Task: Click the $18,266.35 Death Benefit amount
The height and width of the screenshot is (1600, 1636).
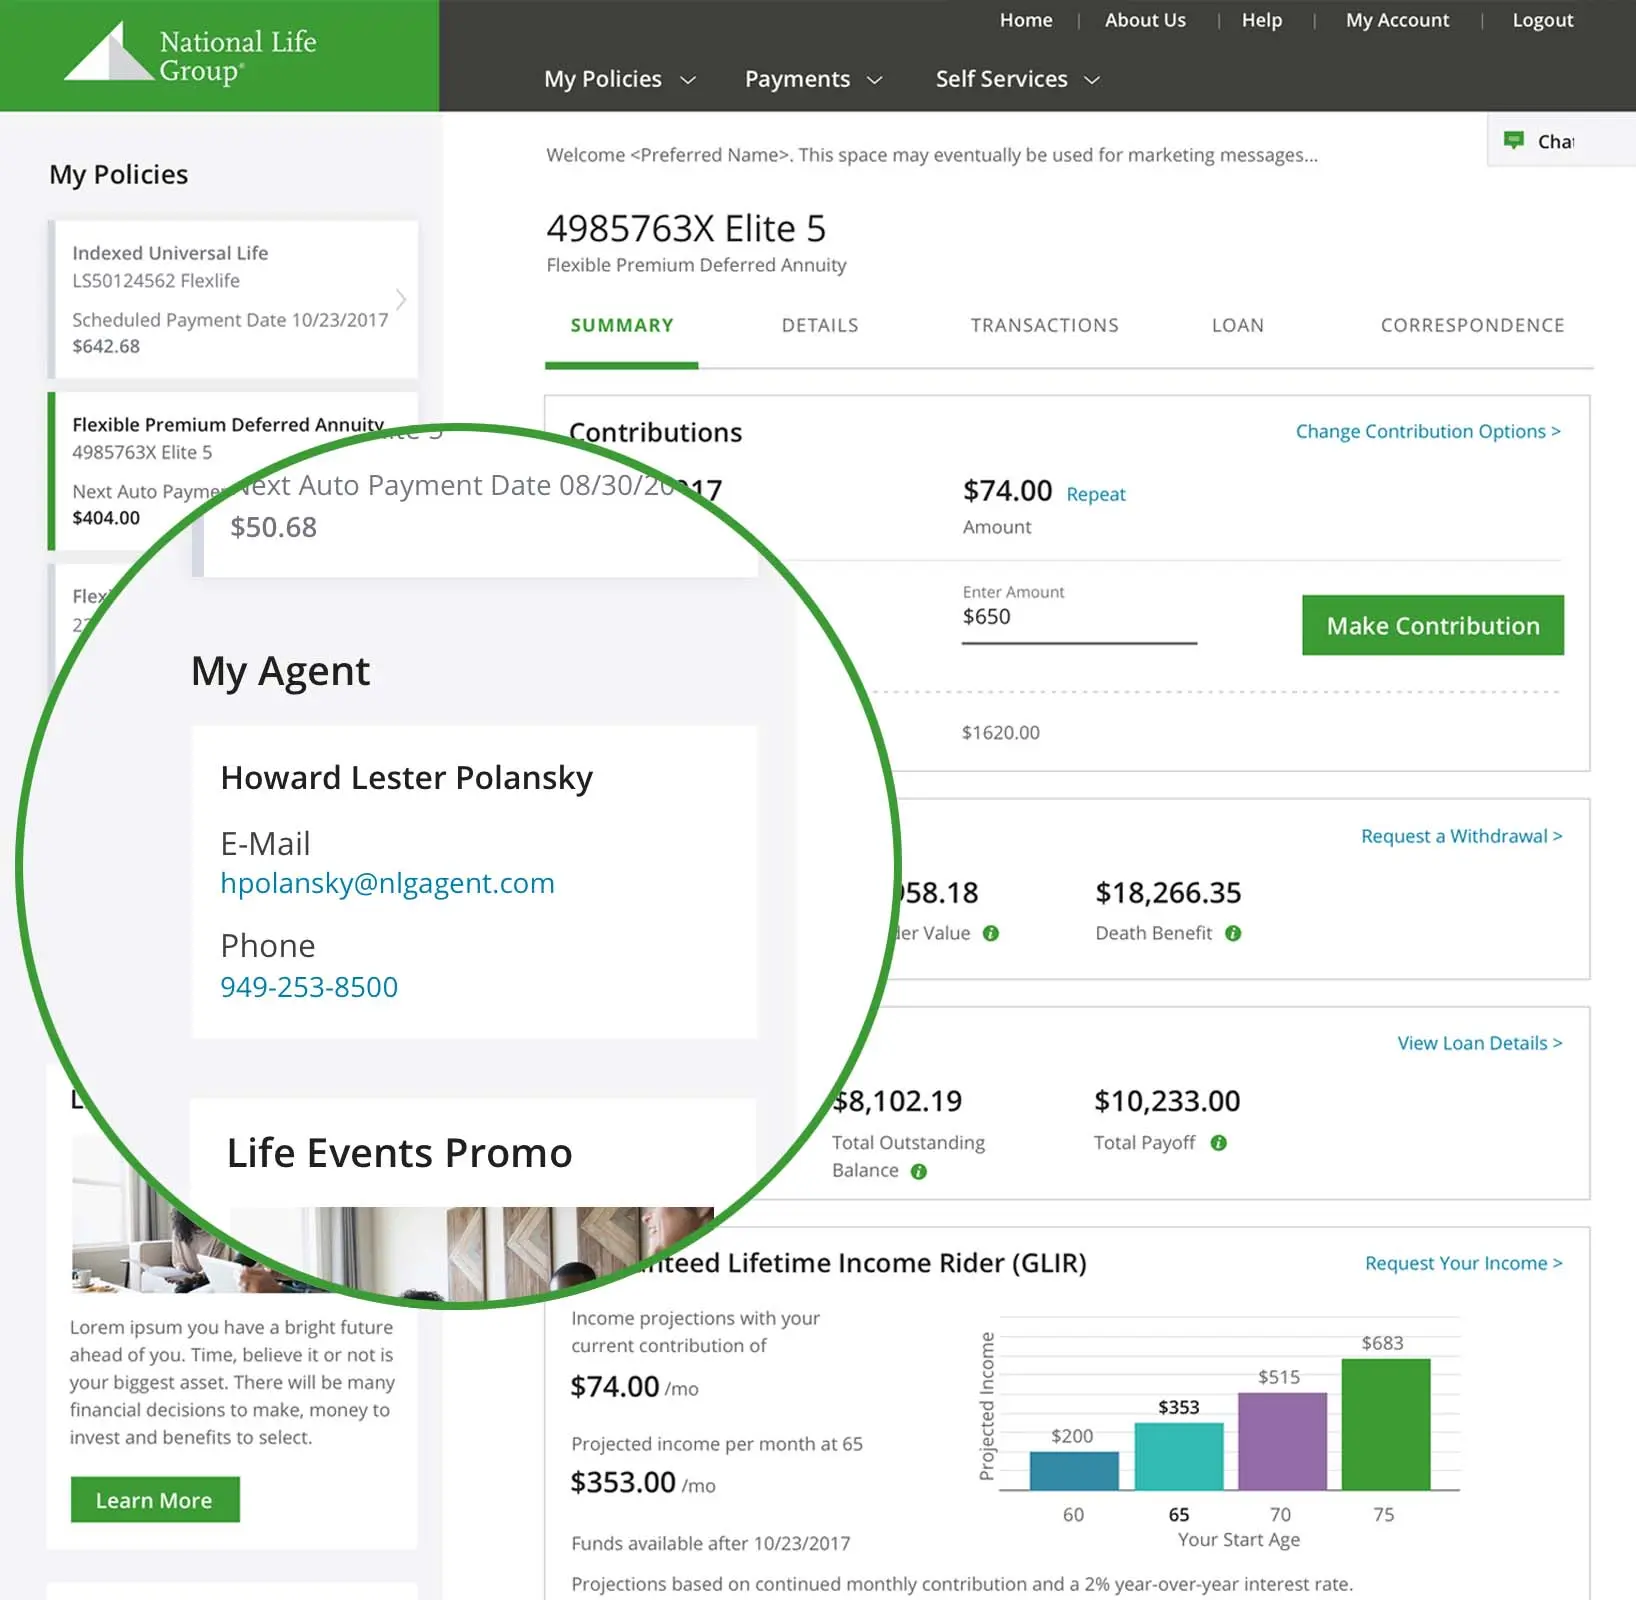Action: [x=1168, y=892]
